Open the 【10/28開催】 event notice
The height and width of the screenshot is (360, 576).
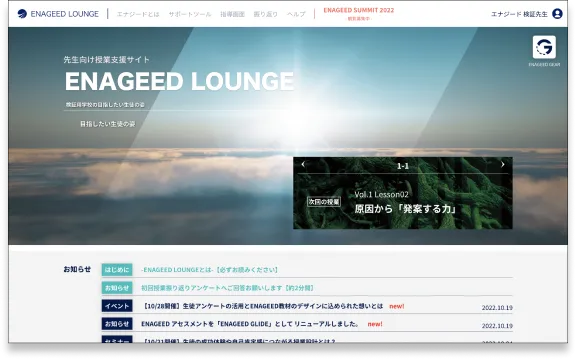tap(262, 306)
